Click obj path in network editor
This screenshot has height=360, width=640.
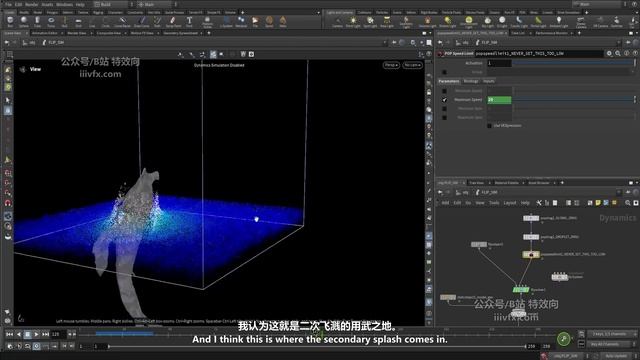(465, 192)
